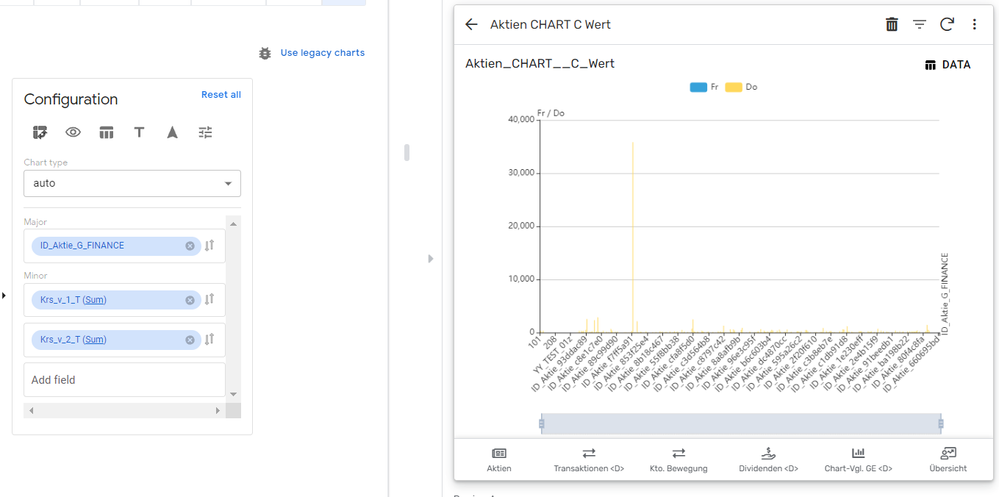Image resolution: width=999 pixels, height=497 pixels.
Task: Remove Krs_v_2_T field chip
Action: coord(190,340)
